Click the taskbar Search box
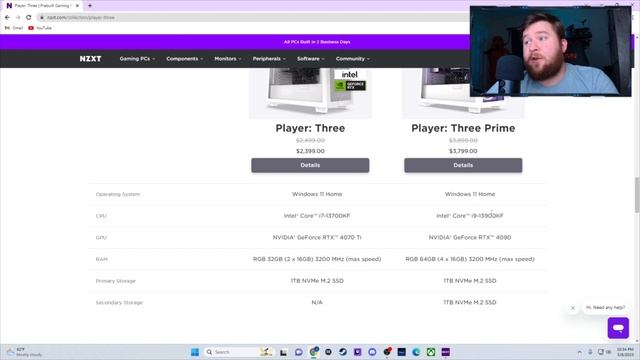This screenshot has height=360, width=640. pos(238,352)
